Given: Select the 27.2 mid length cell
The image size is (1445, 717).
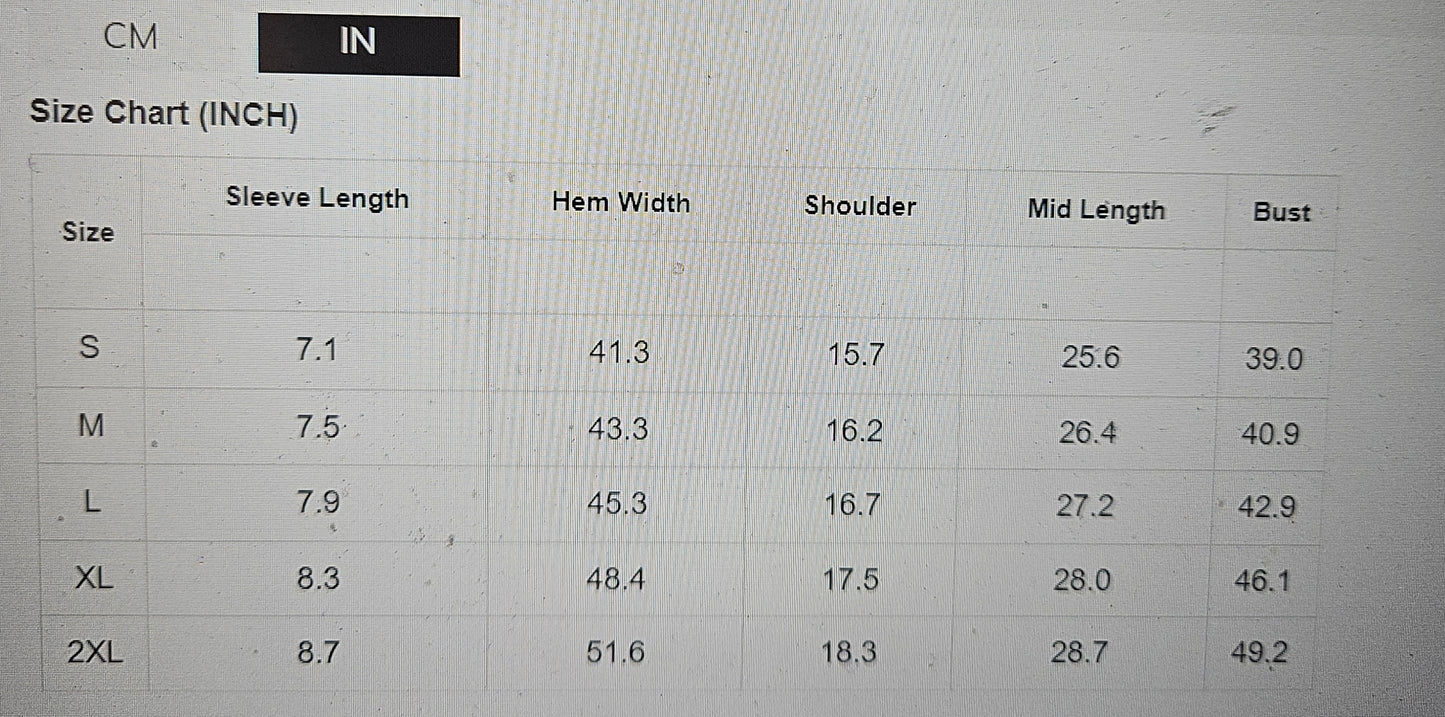Looking at the screenshot, I should (x=1085, y=506).
